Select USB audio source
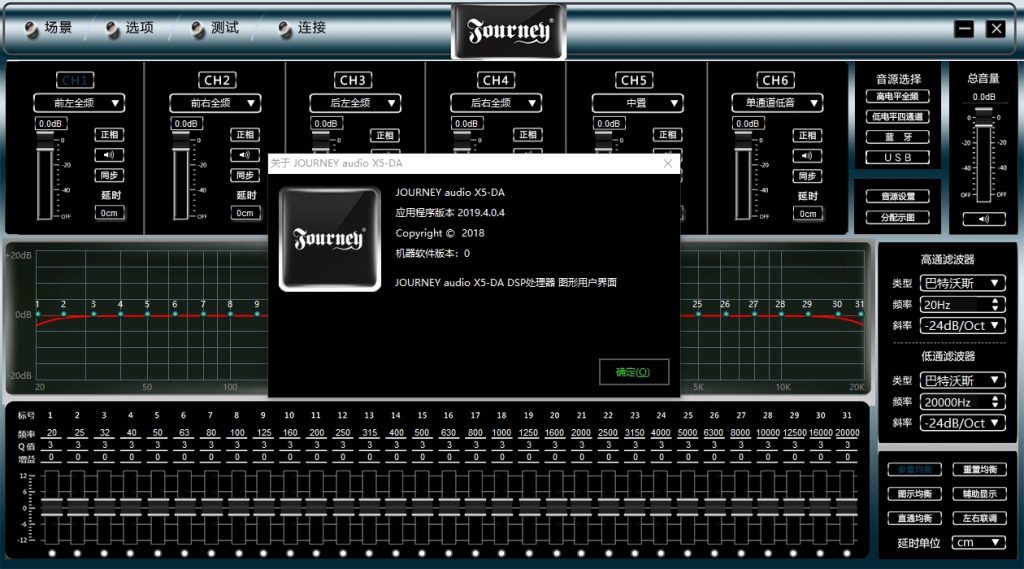 [897, 157]
